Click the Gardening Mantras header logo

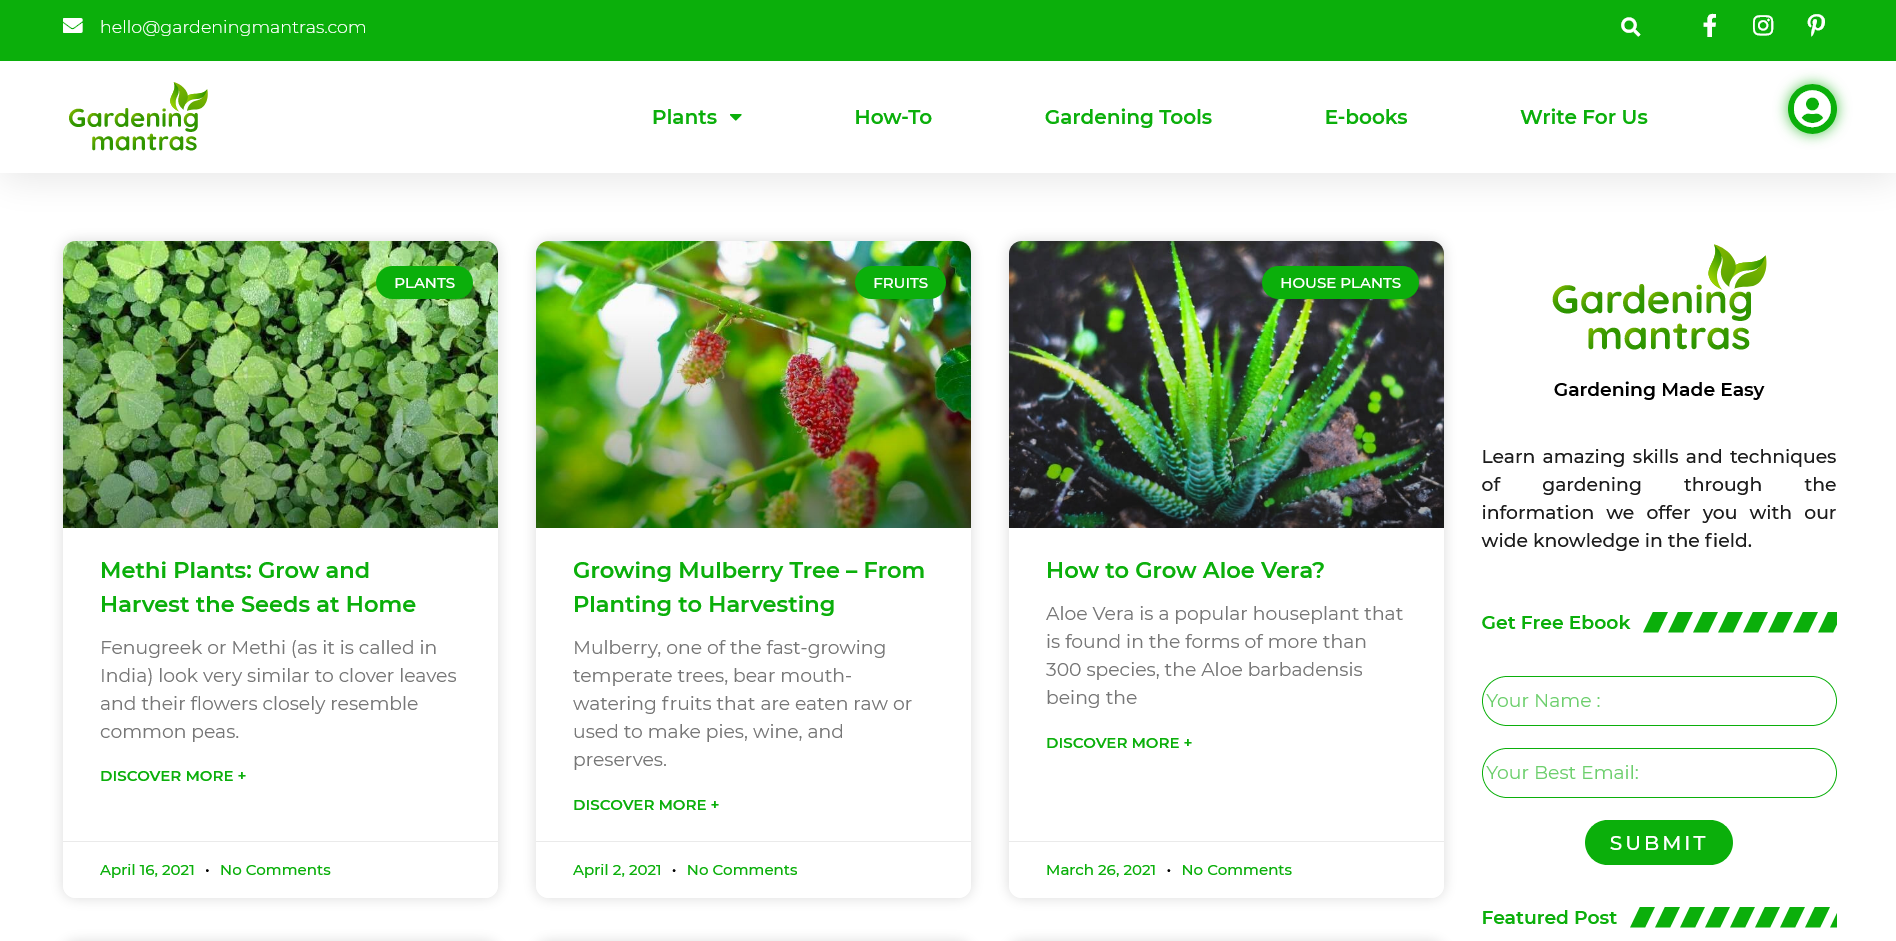(138, 117)
